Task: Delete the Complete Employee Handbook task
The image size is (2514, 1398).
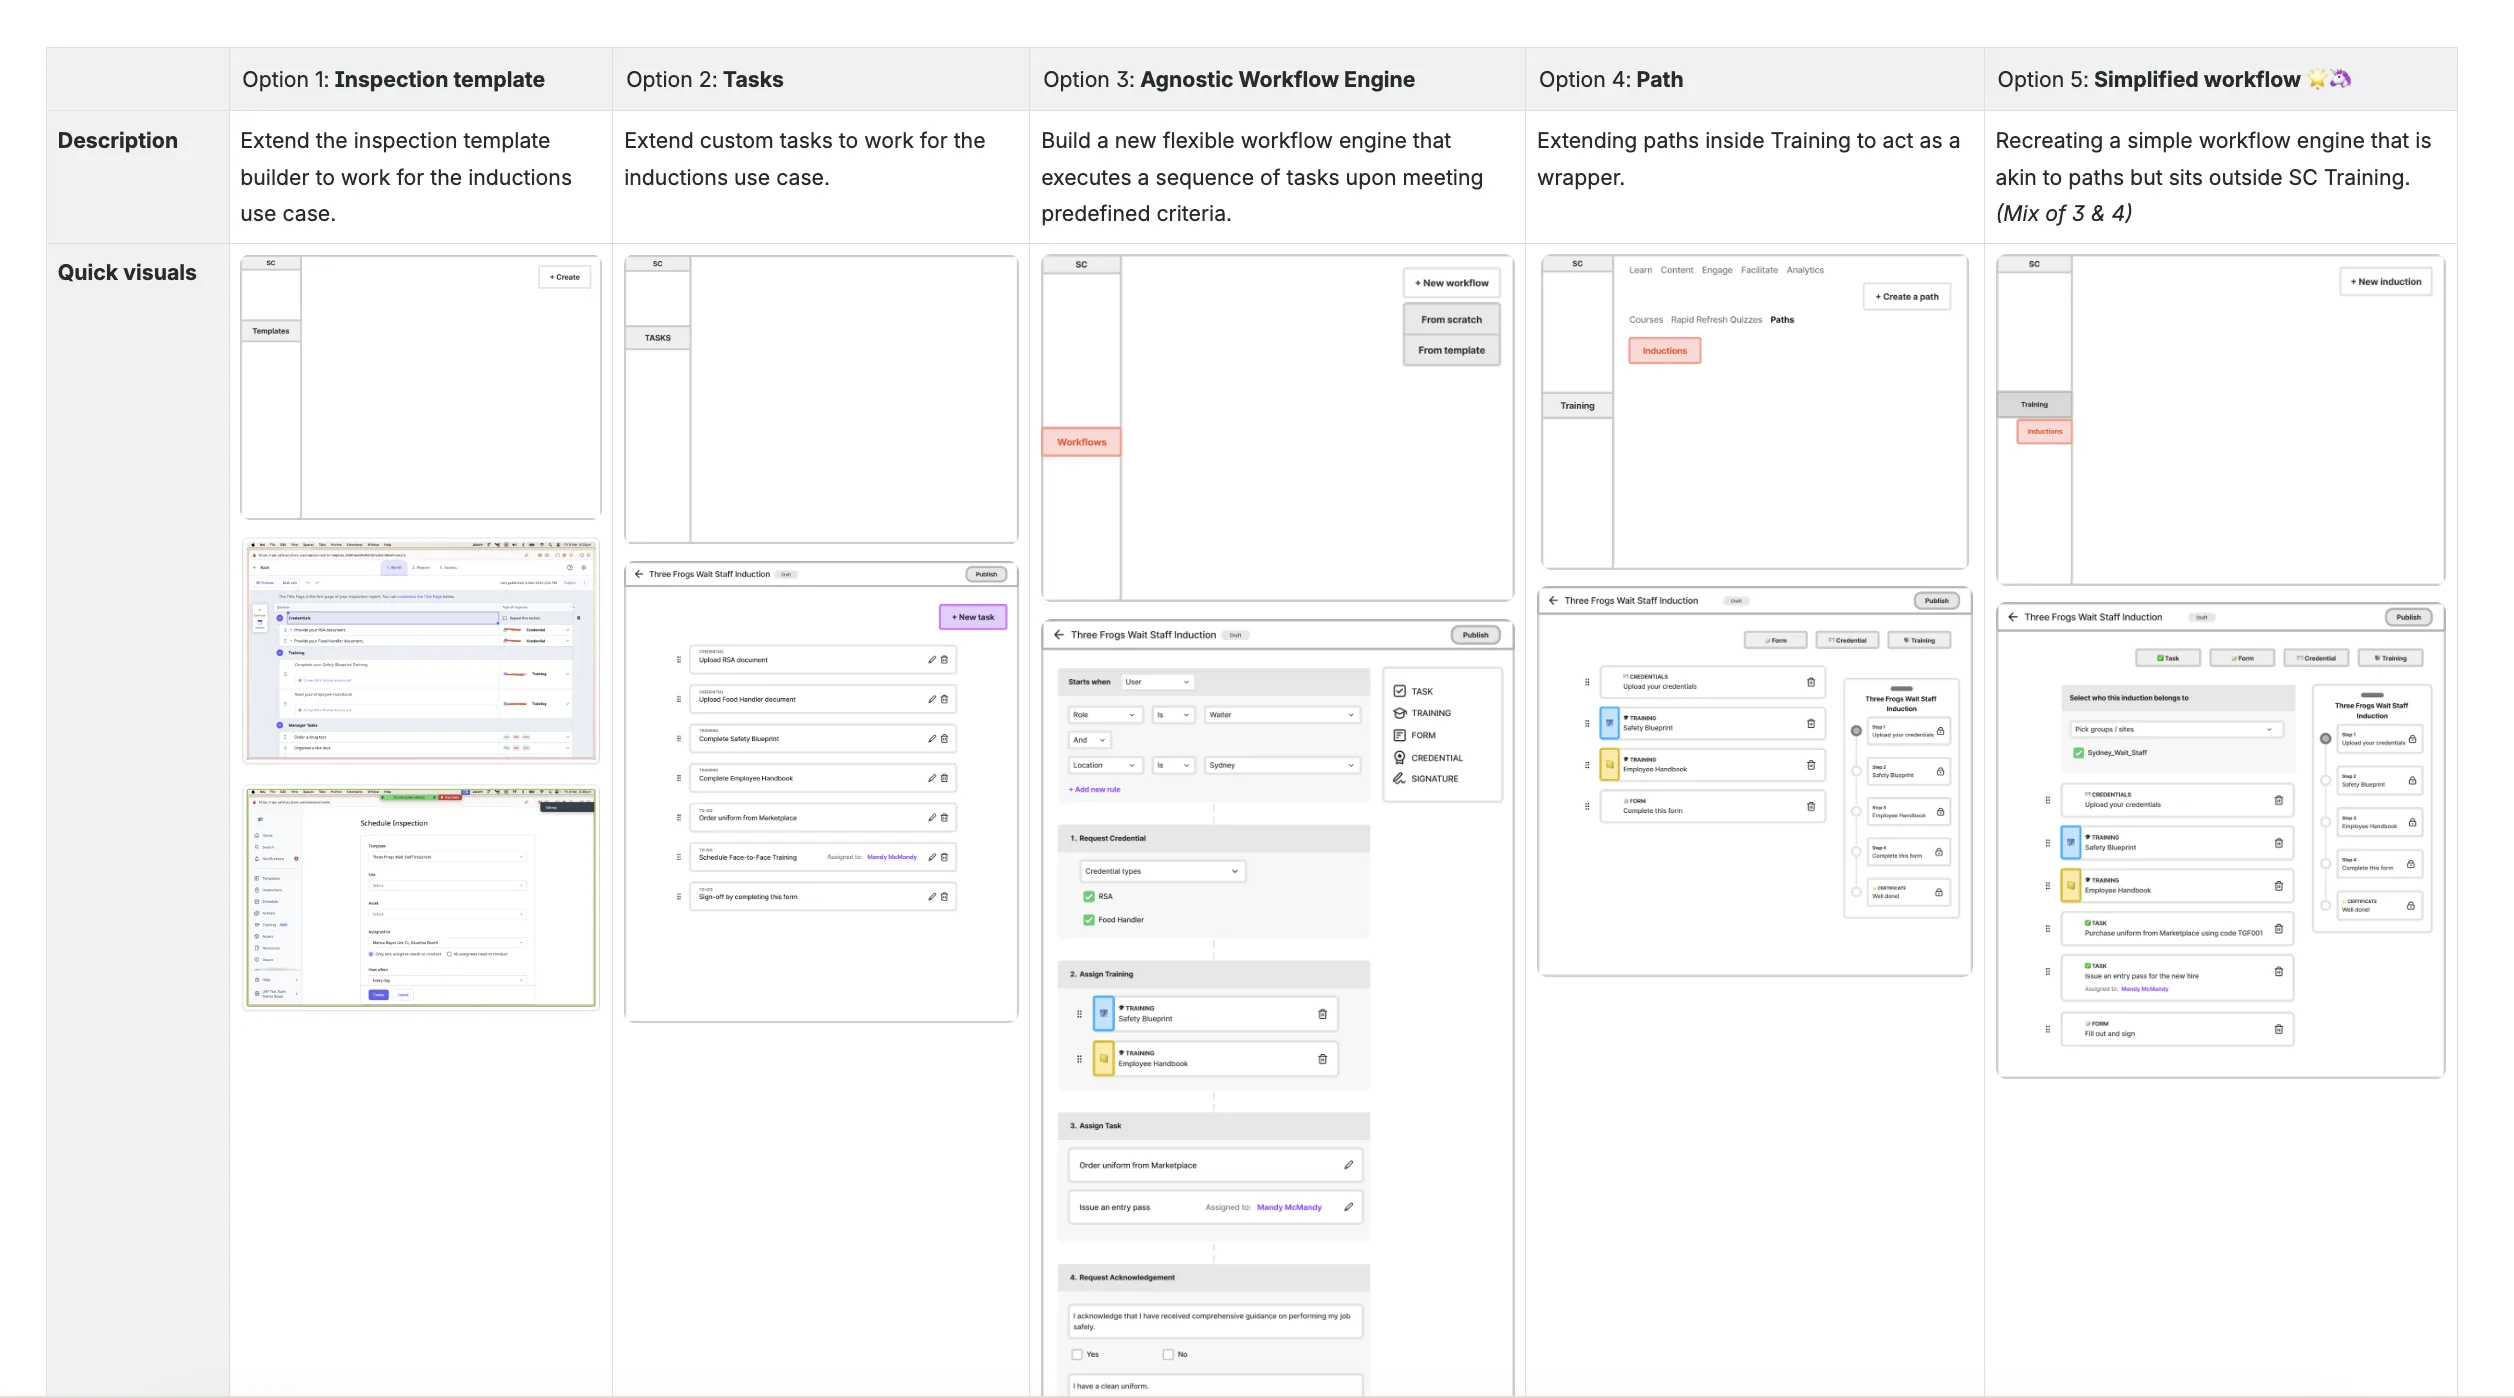Action: 944,779
